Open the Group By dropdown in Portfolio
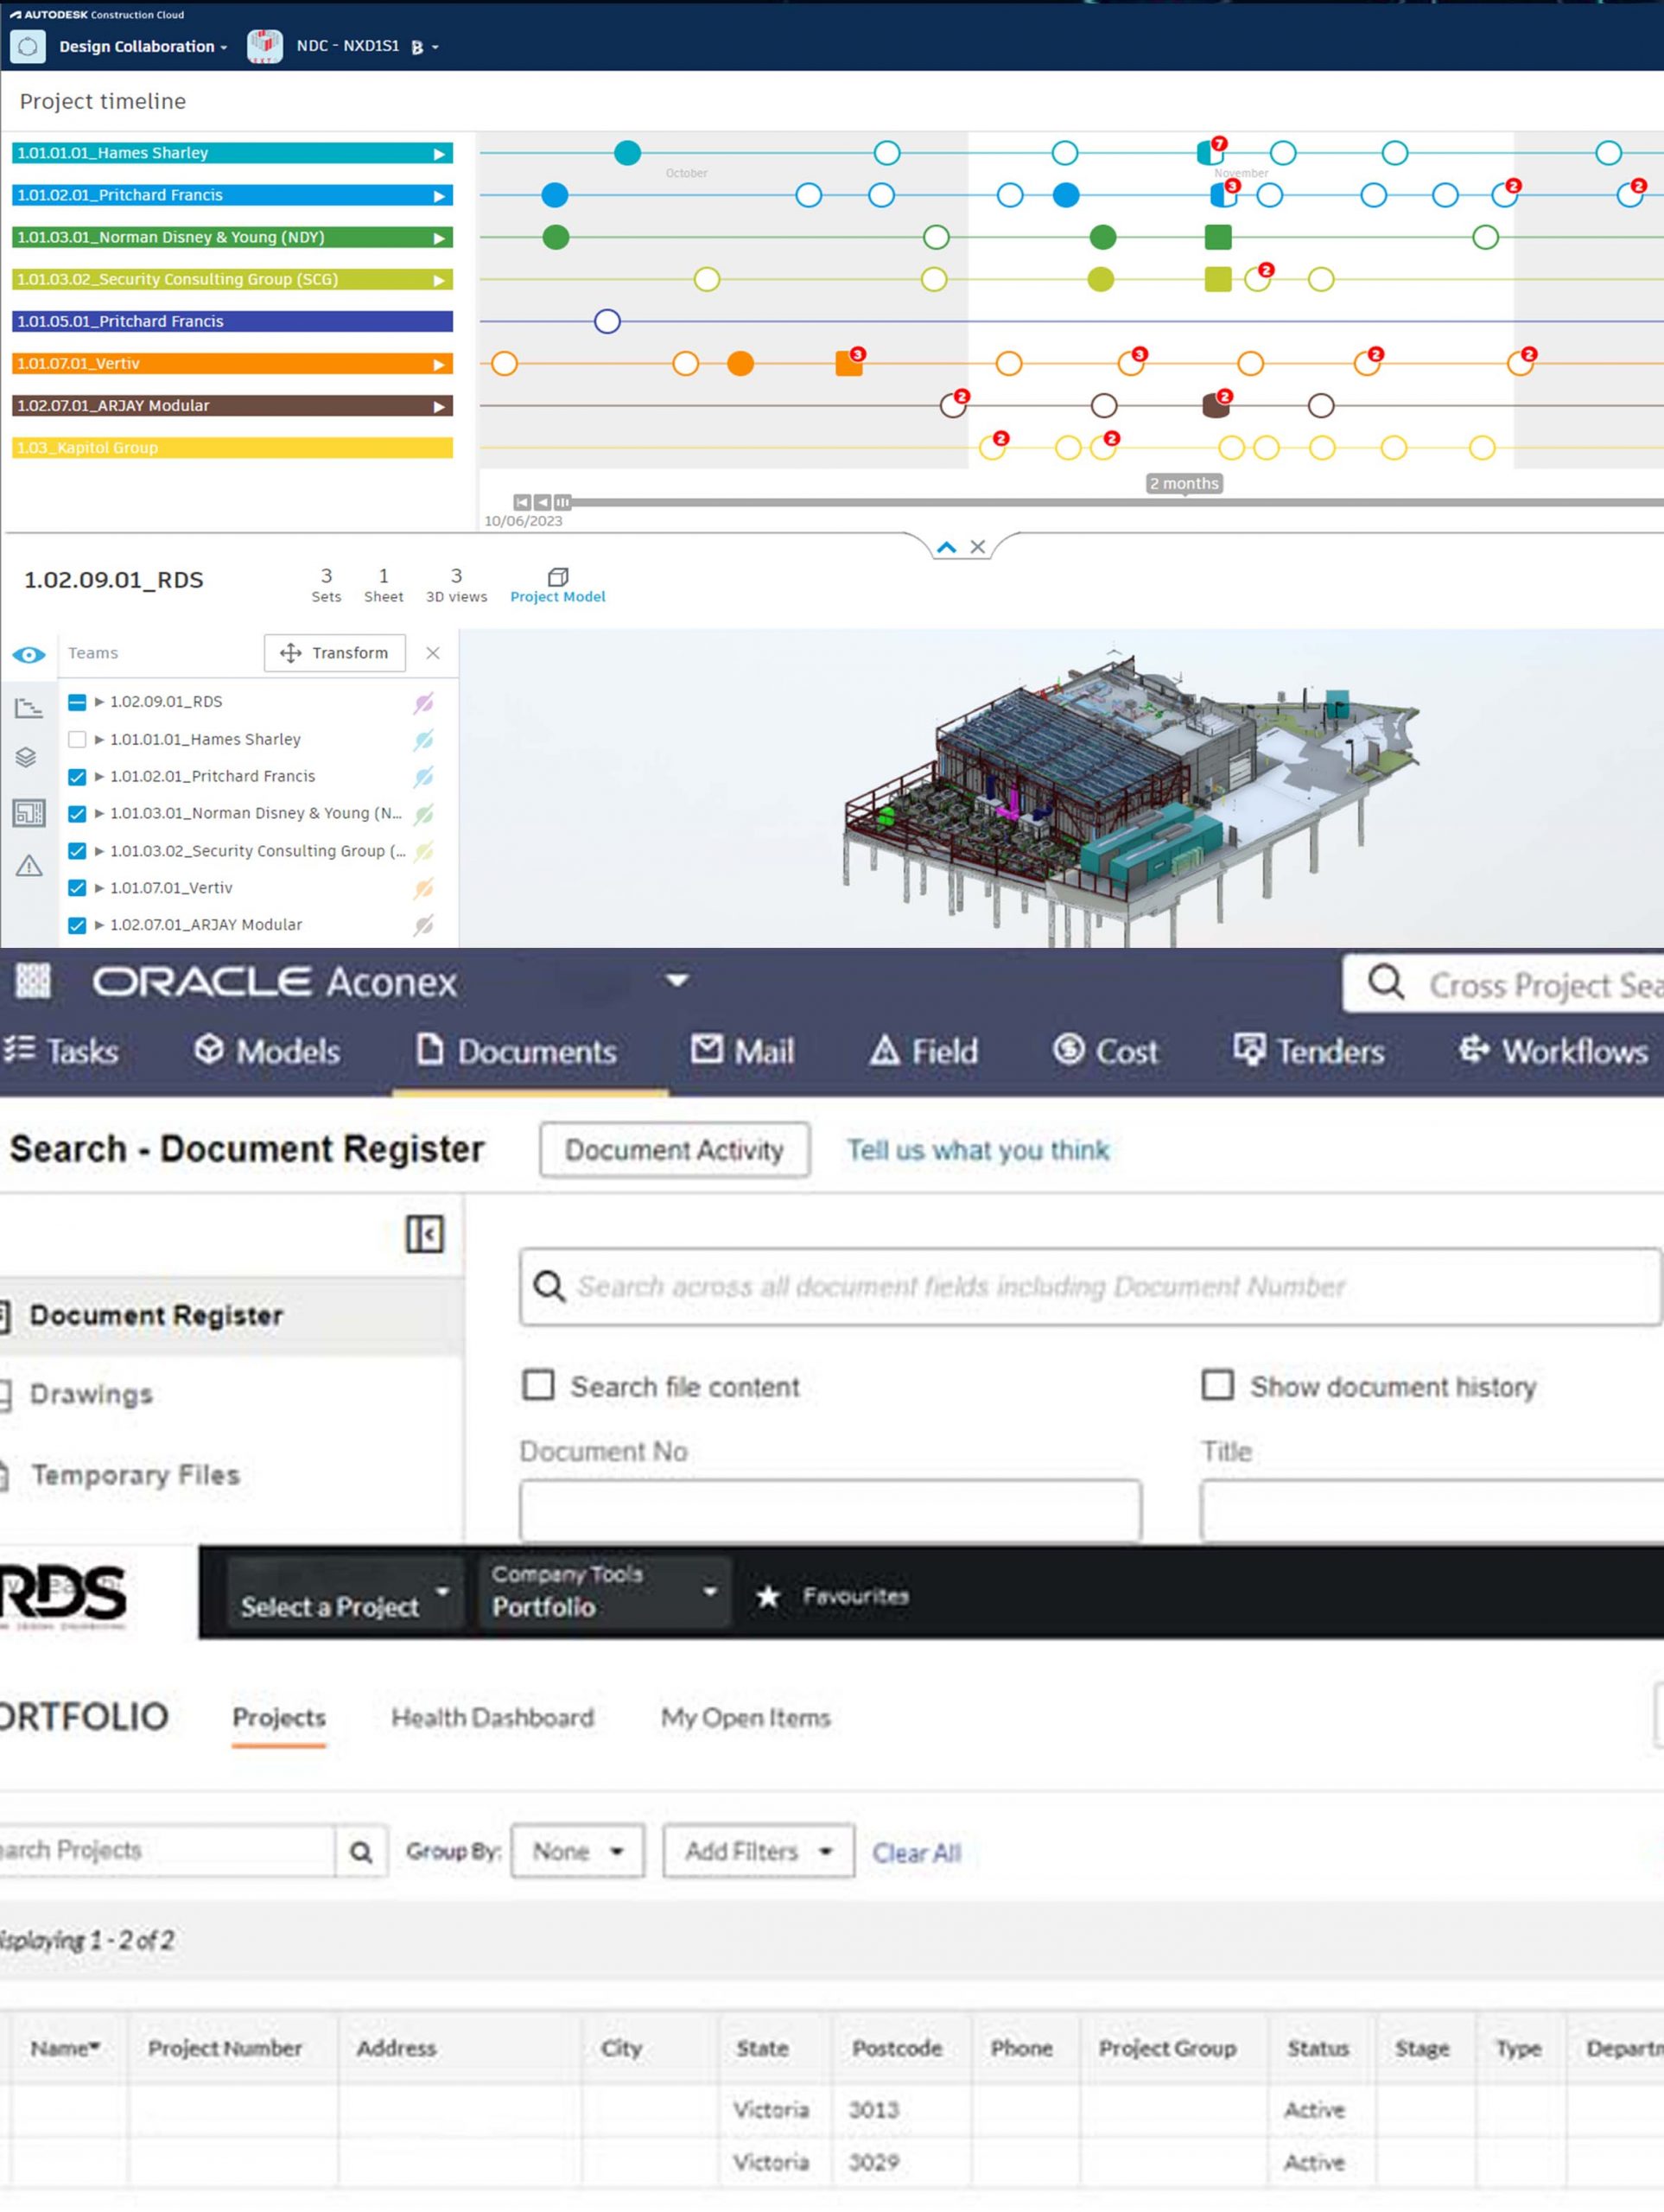Viewport: 1664px width, 2212px height. (x=577, y=1851)
